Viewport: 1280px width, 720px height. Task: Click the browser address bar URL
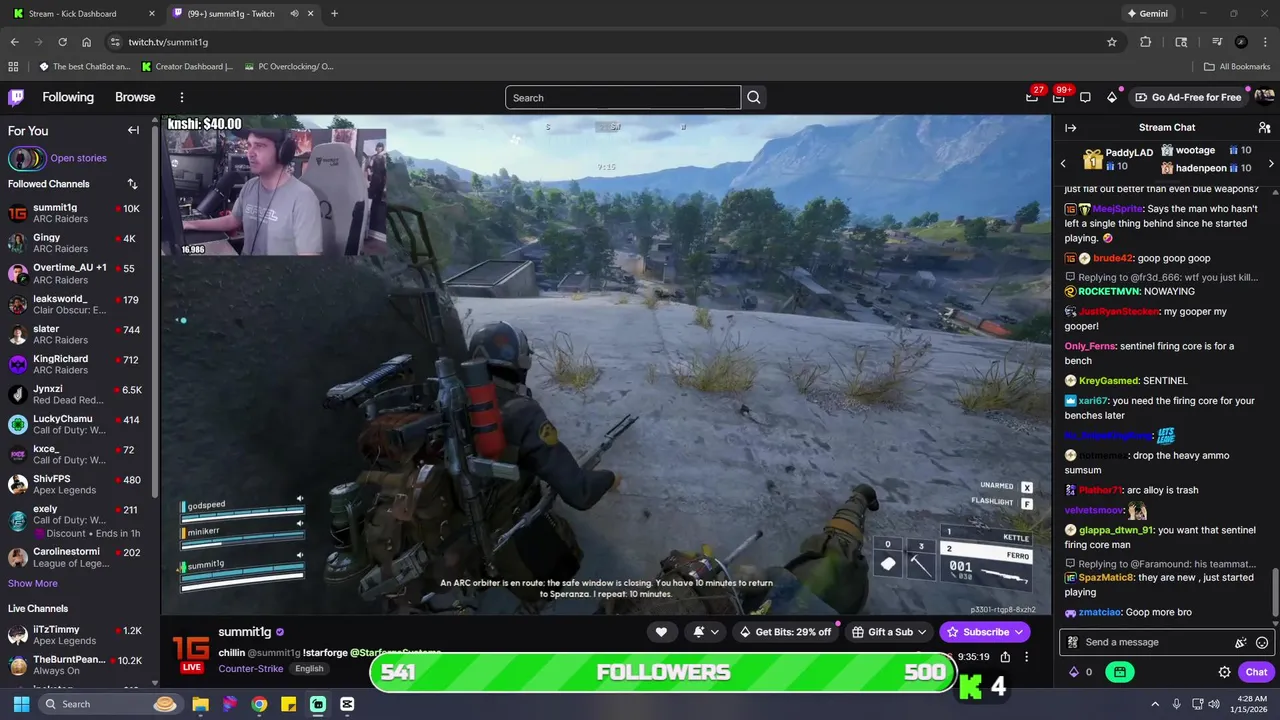[x=168, y=42]
